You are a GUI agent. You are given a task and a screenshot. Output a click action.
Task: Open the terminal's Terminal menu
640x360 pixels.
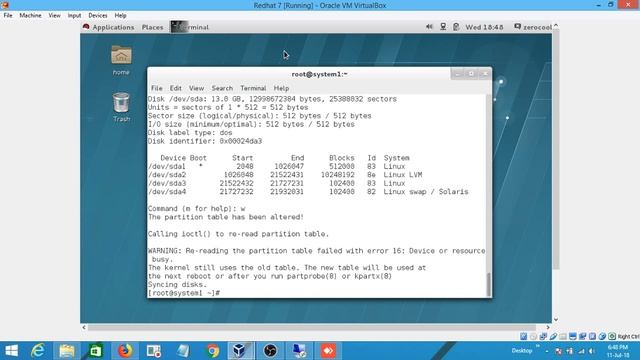click(253, 88)
